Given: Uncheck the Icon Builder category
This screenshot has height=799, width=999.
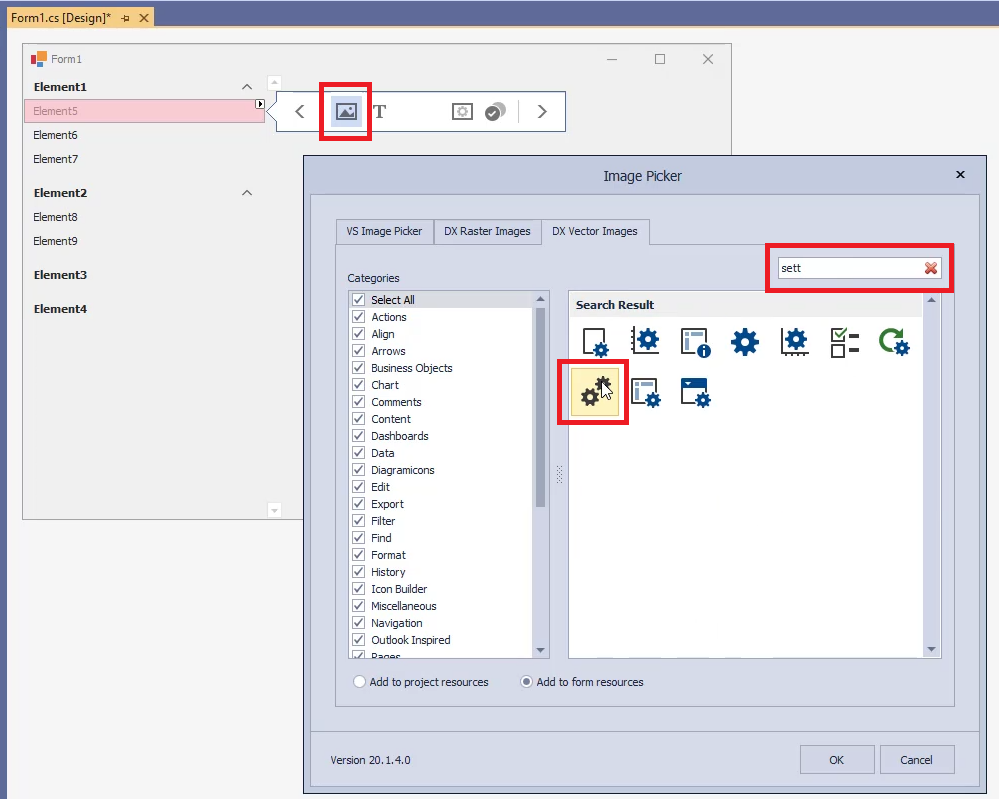Looking at the screenshot, I should (x=359, y=589).
